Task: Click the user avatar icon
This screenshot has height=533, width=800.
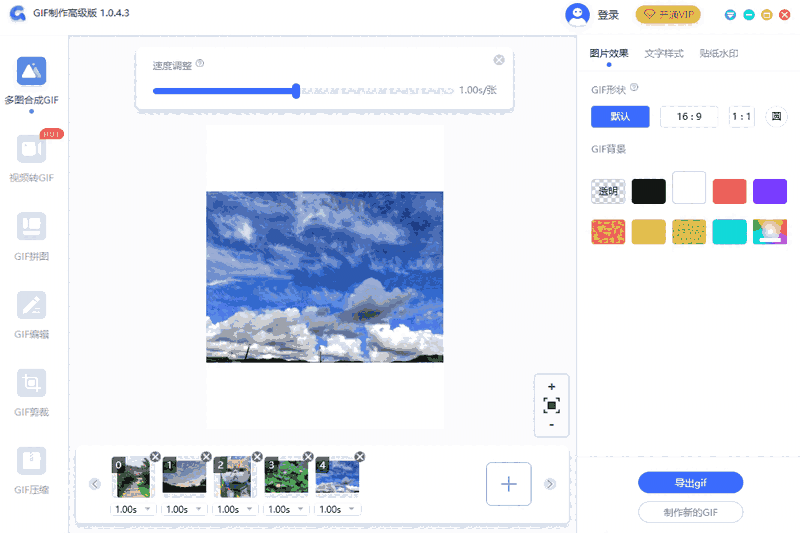Action: pos(577,14)
